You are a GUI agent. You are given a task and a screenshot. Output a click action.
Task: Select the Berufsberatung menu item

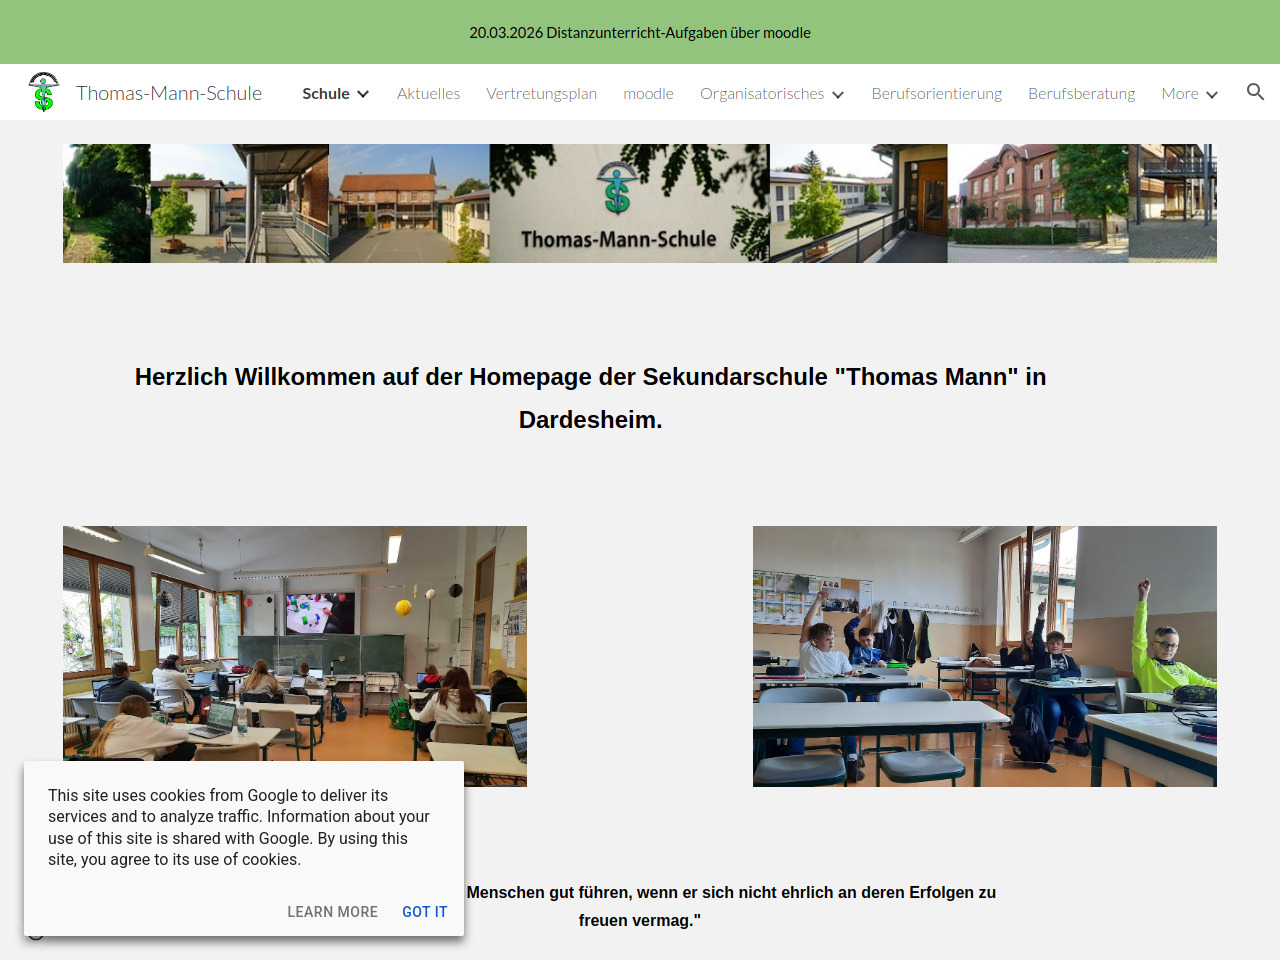[1081, 94]
